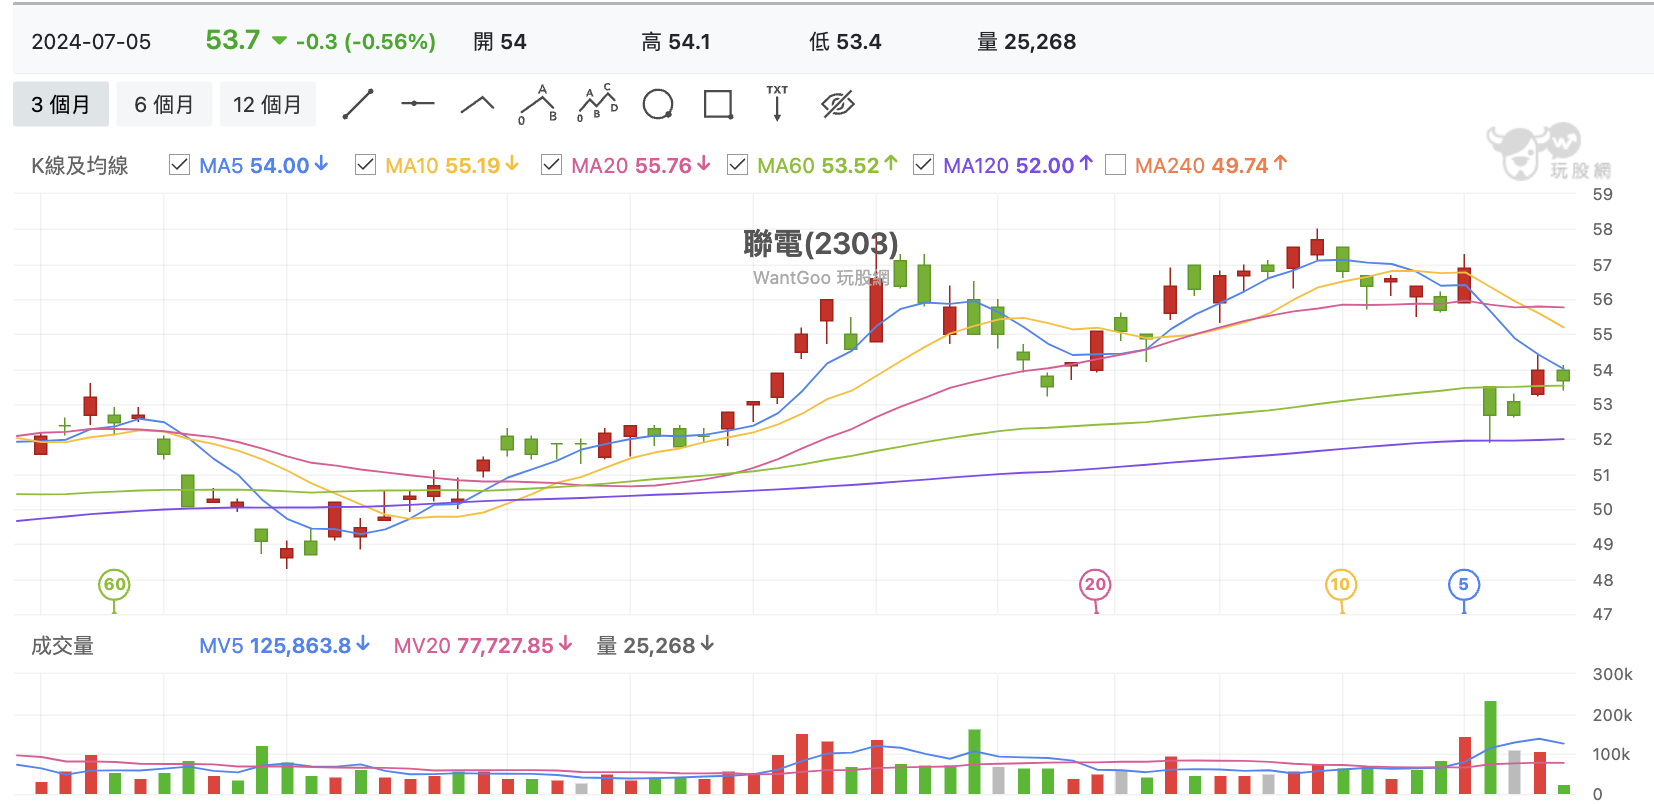
Task: Select the trend line drawing tool
Action: 358,104
